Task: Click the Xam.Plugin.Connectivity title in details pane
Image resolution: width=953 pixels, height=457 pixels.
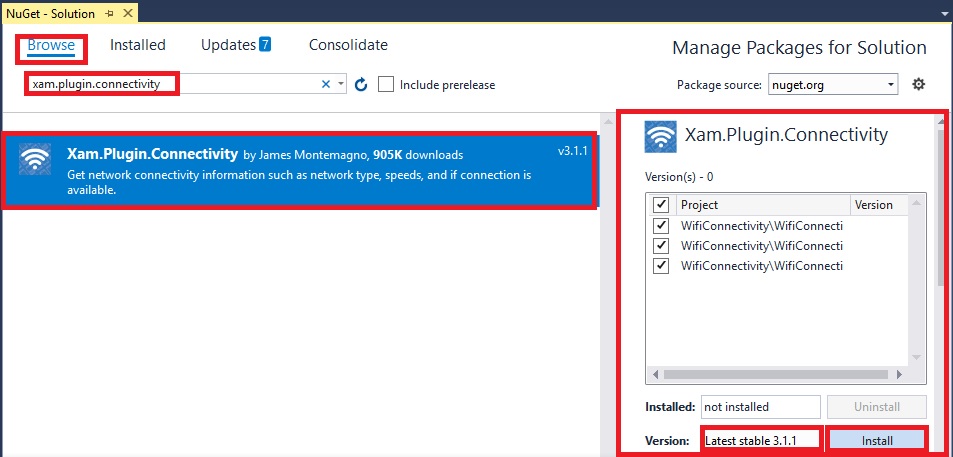Action: point(786,134)
